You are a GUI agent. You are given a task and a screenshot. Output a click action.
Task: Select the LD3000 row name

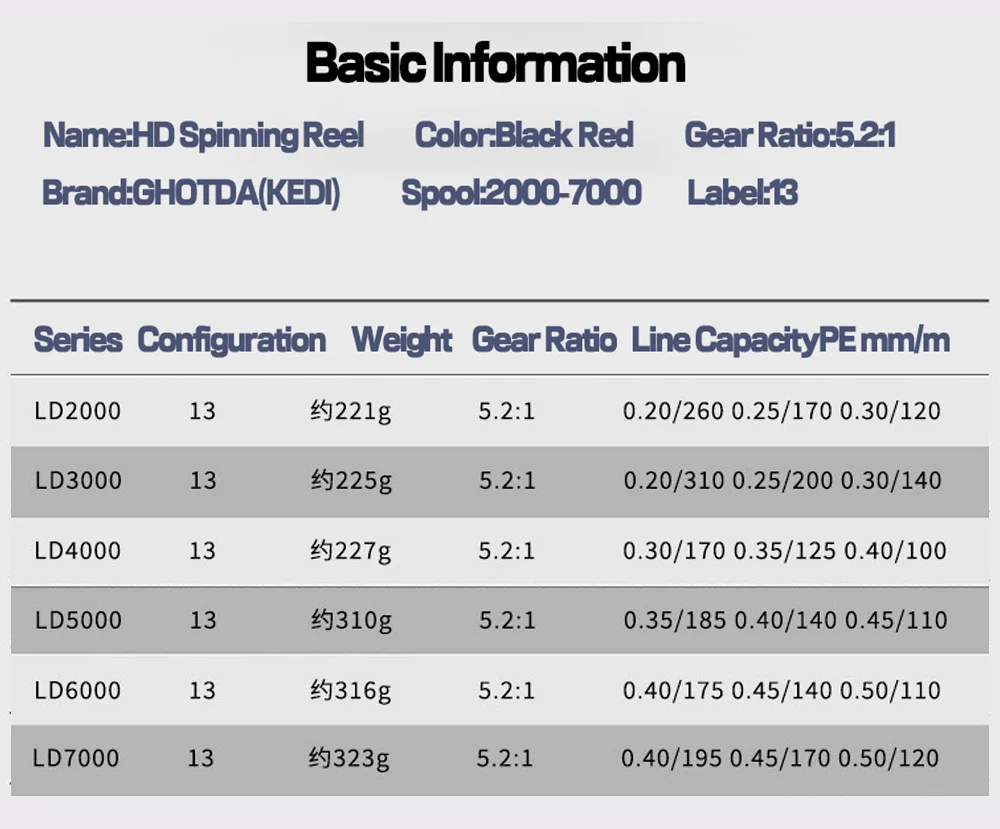click(x=78, y=481)
